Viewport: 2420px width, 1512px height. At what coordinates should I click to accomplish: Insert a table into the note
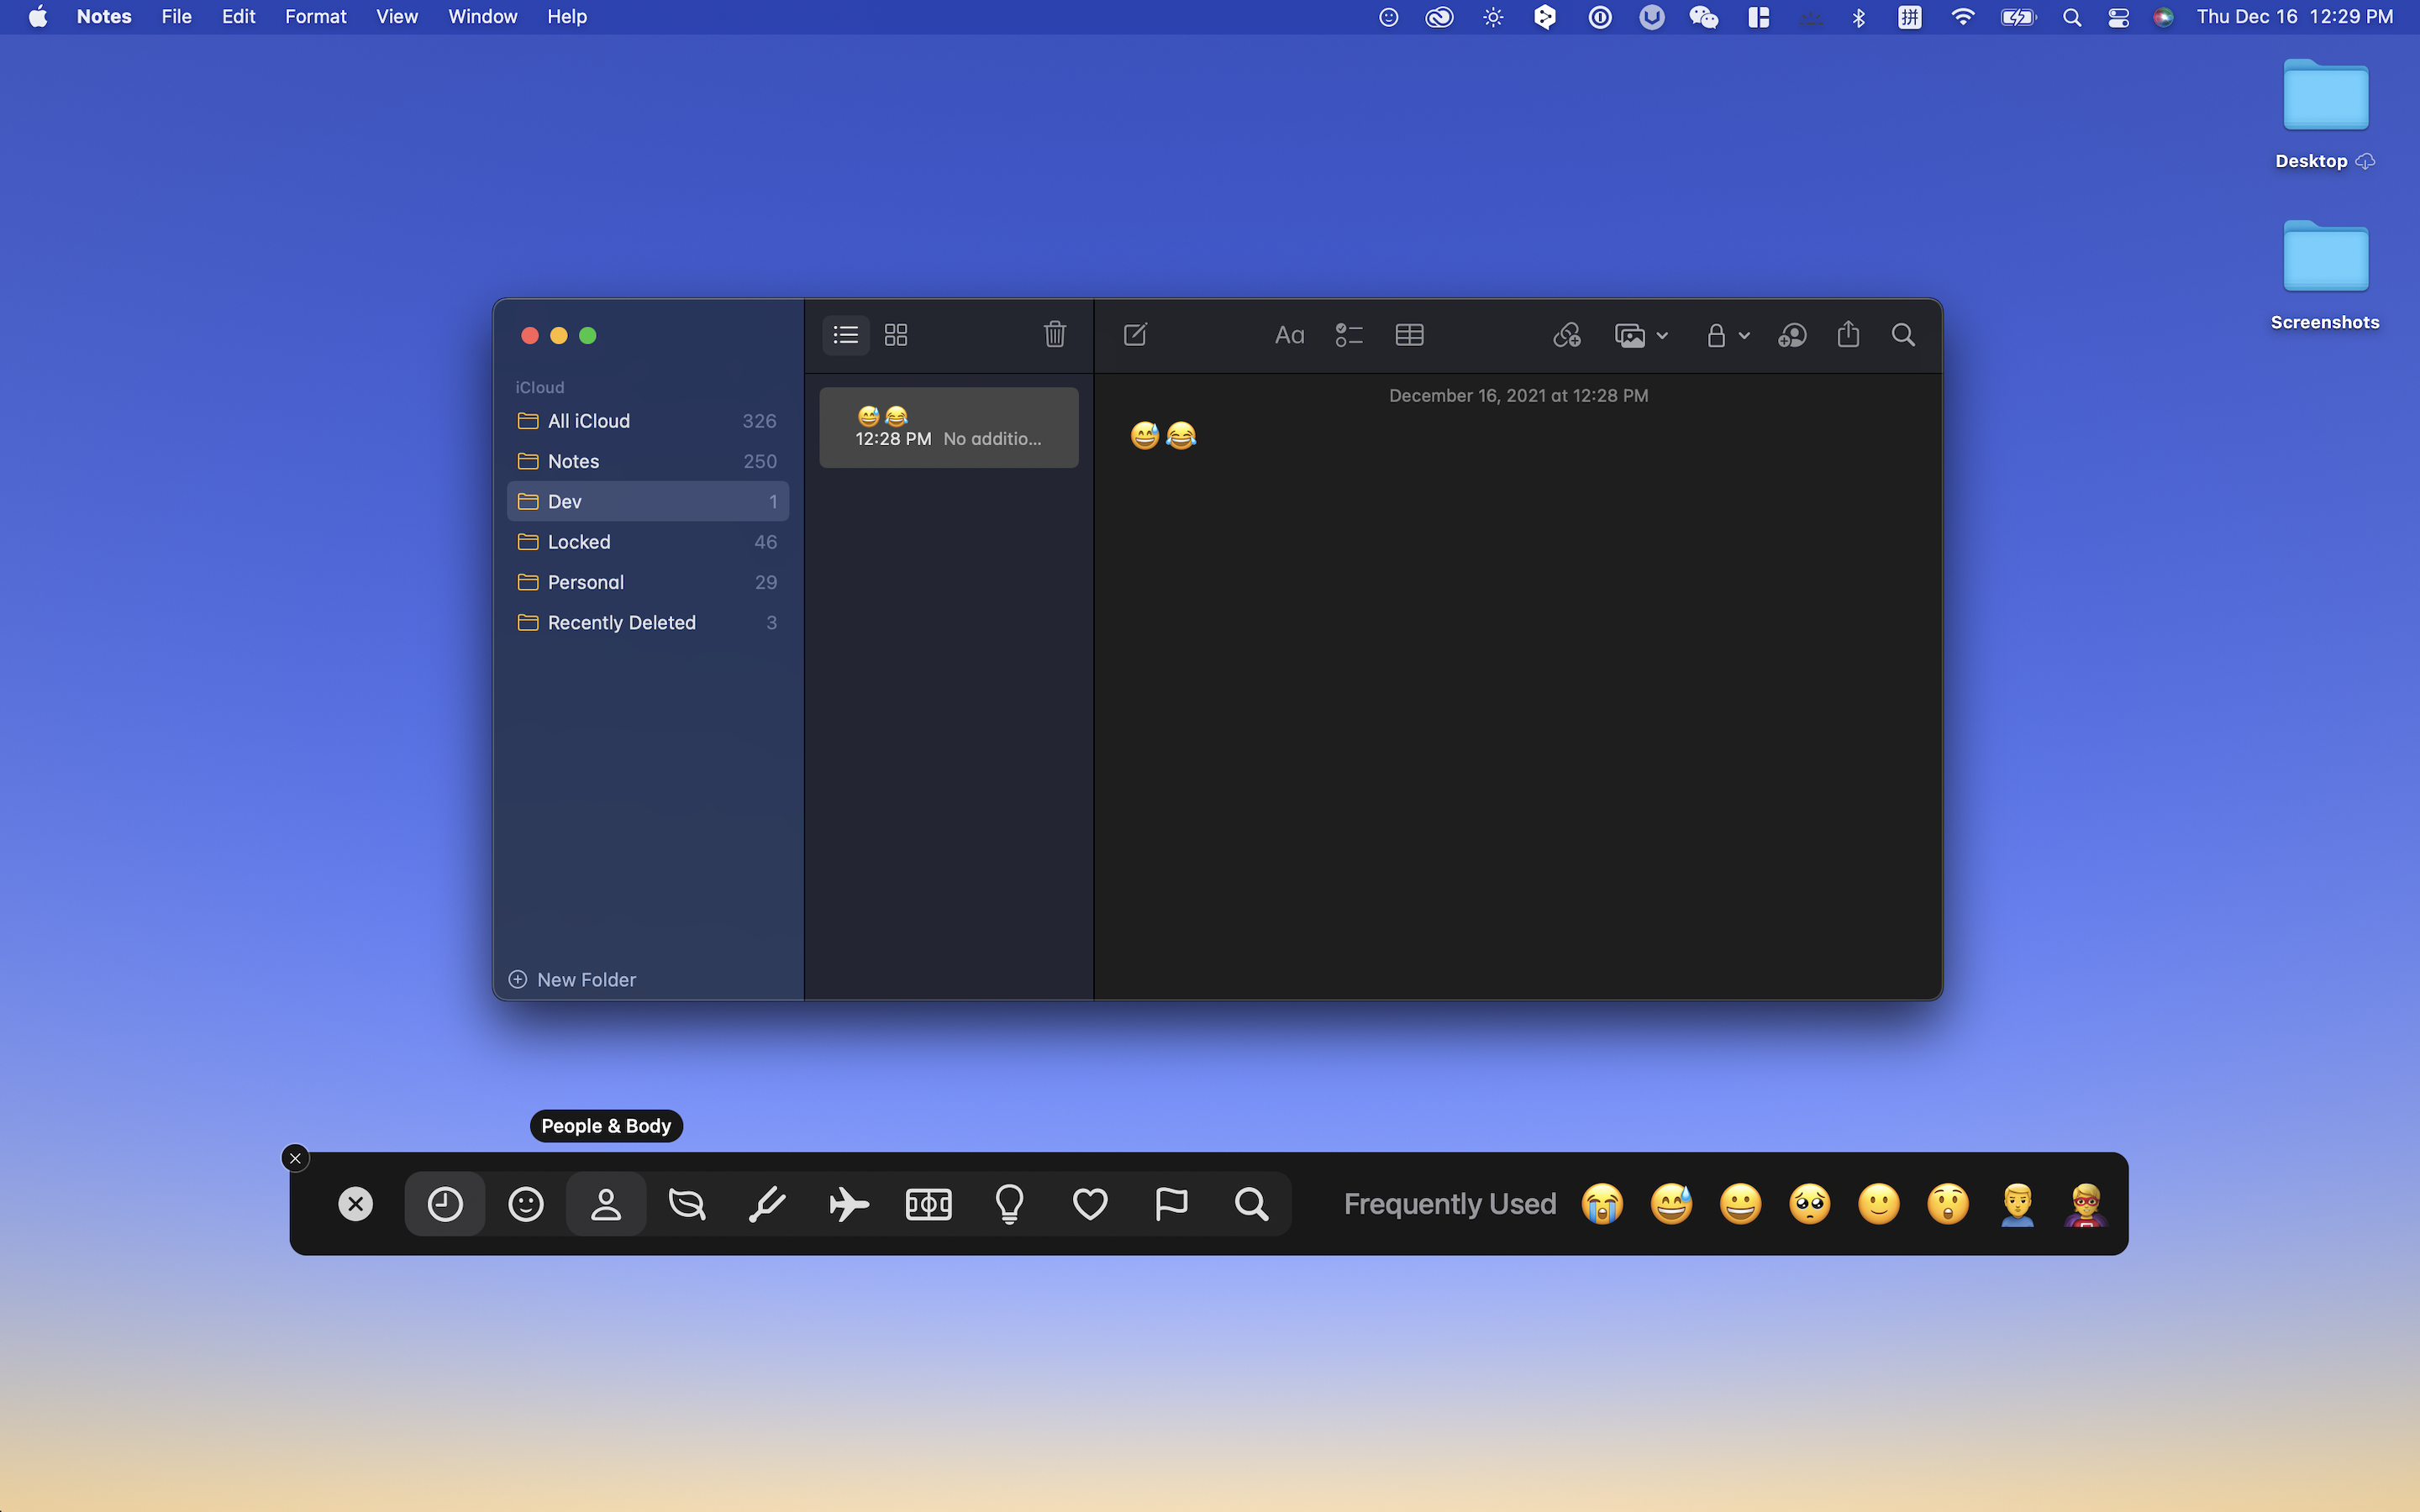1408,335
